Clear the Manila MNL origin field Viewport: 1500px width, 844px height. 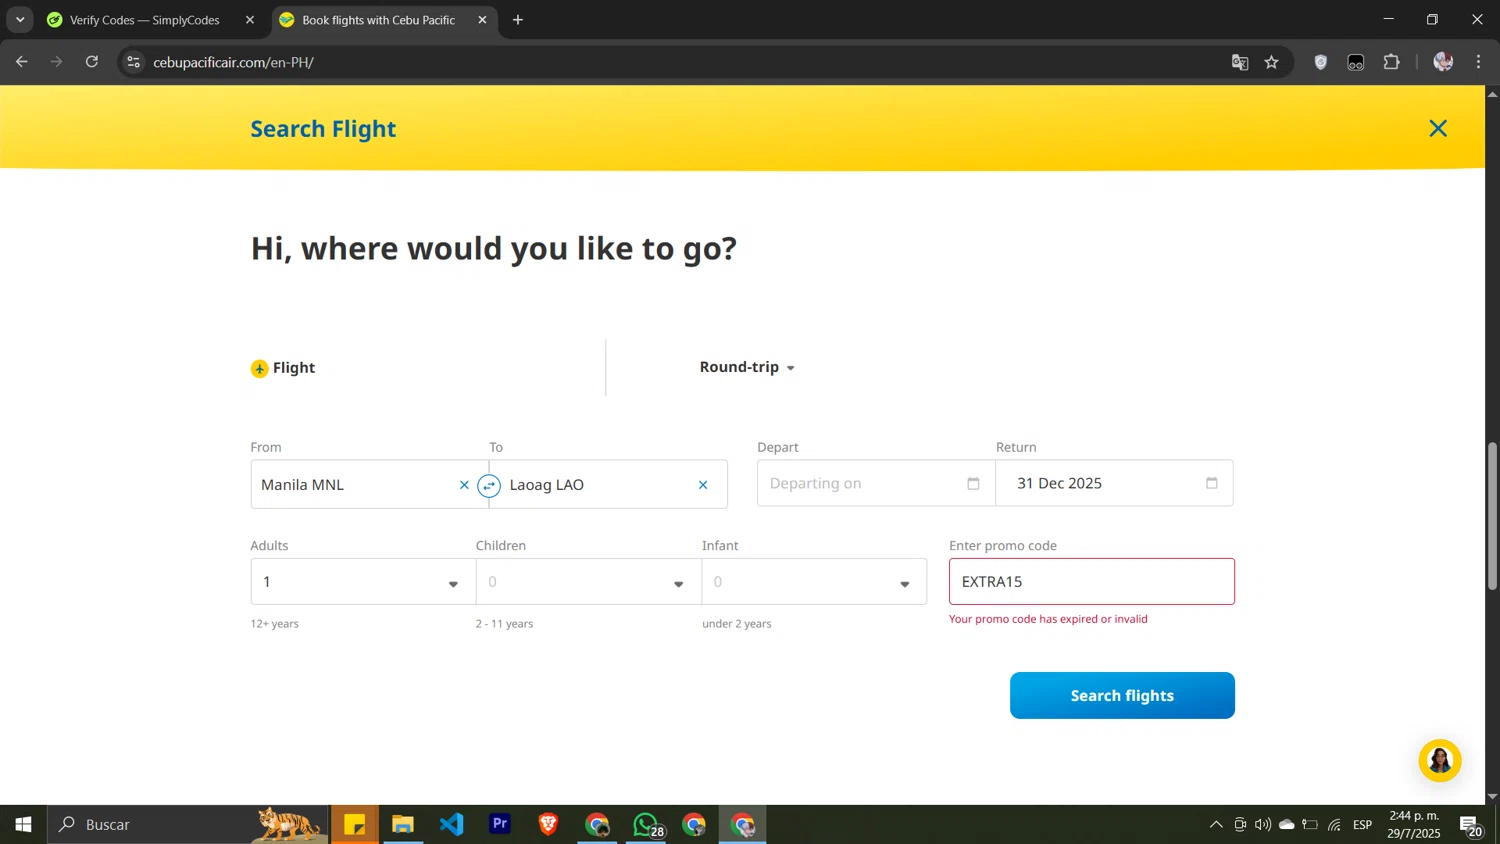click(x=464, y=485)
